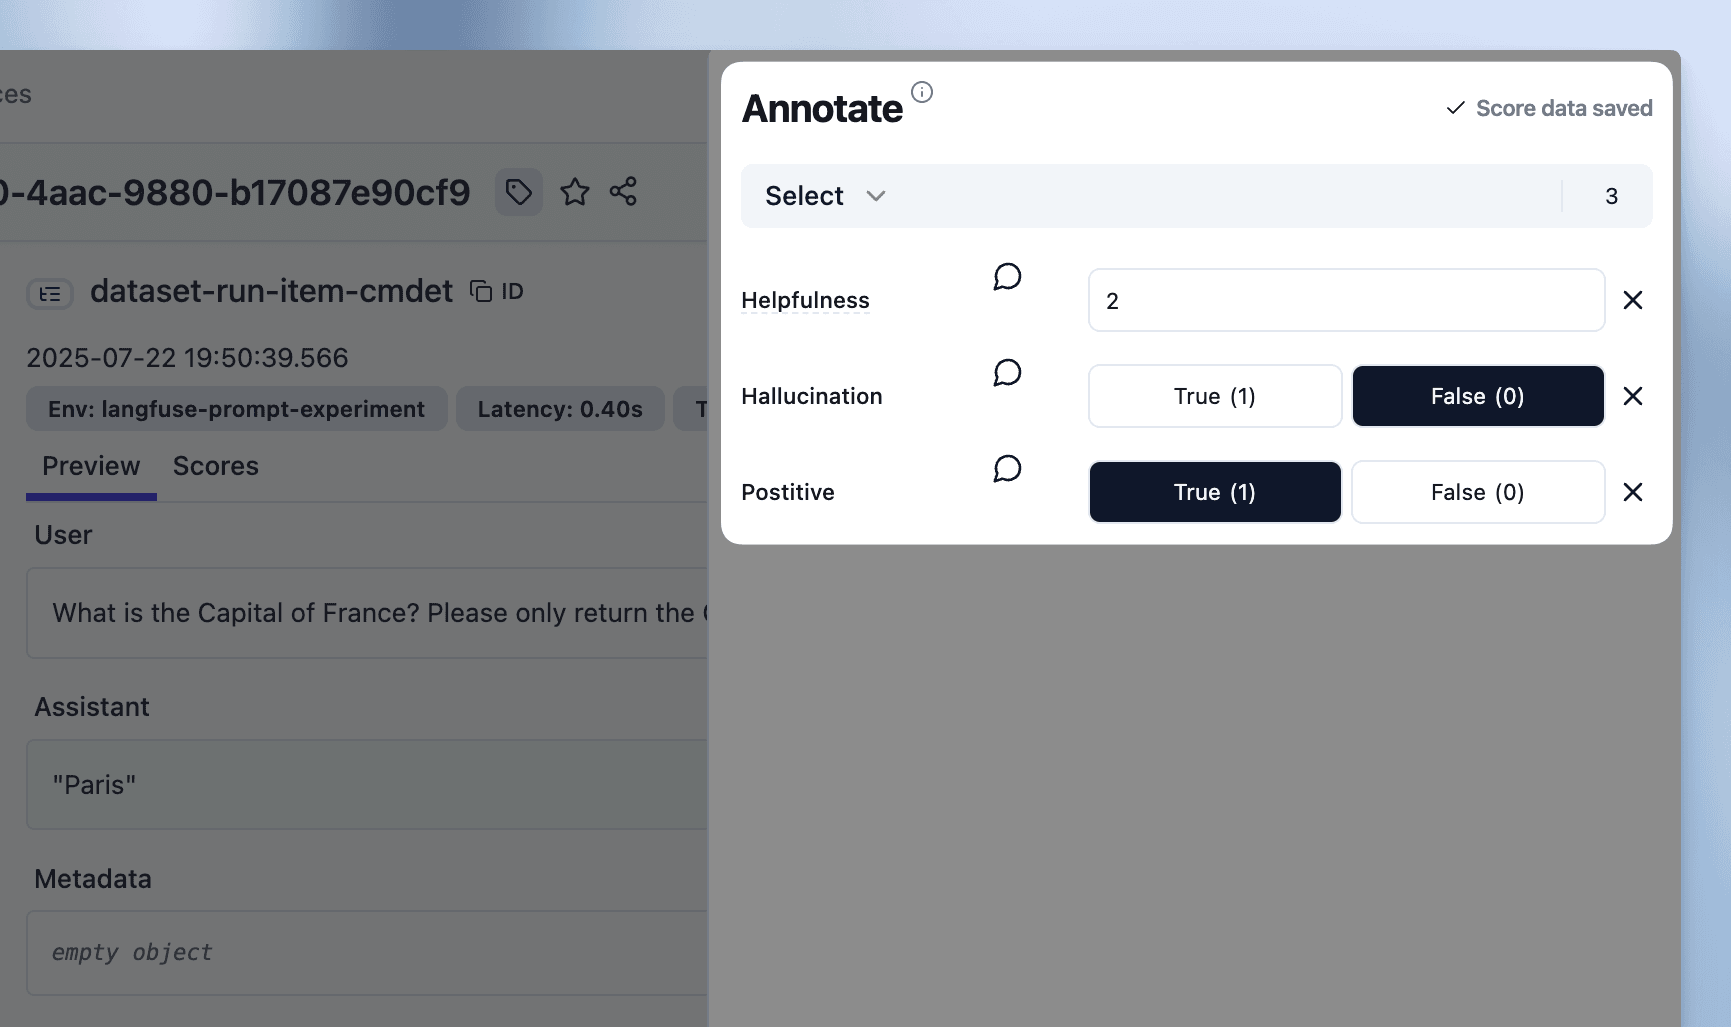Screen dimensions: 1731x1027
Task: Star this trace using the star icon
Action: 575,192
